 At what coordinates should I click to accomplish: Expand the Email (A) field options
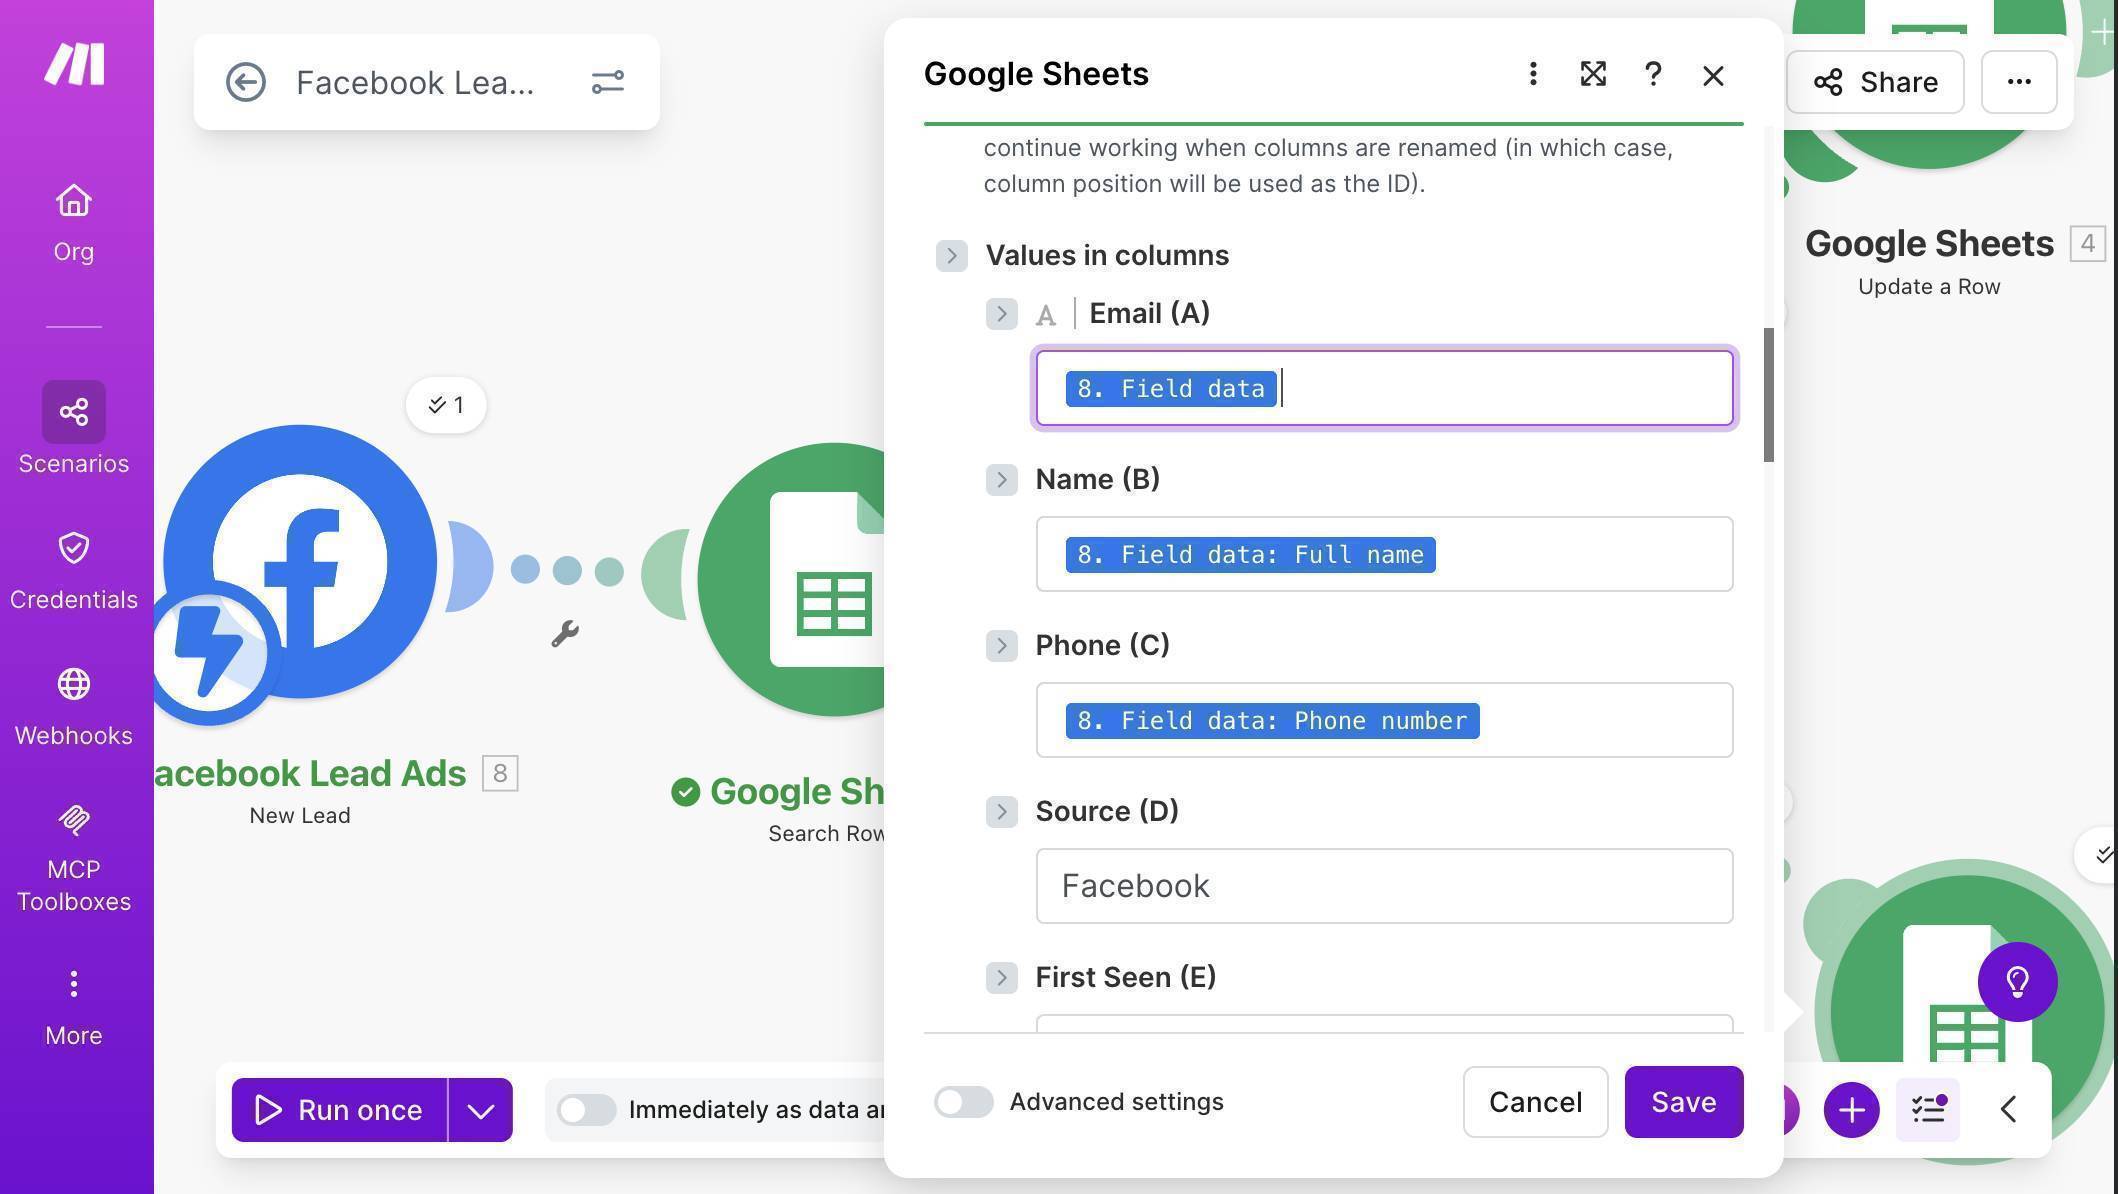click(1001, 313)
